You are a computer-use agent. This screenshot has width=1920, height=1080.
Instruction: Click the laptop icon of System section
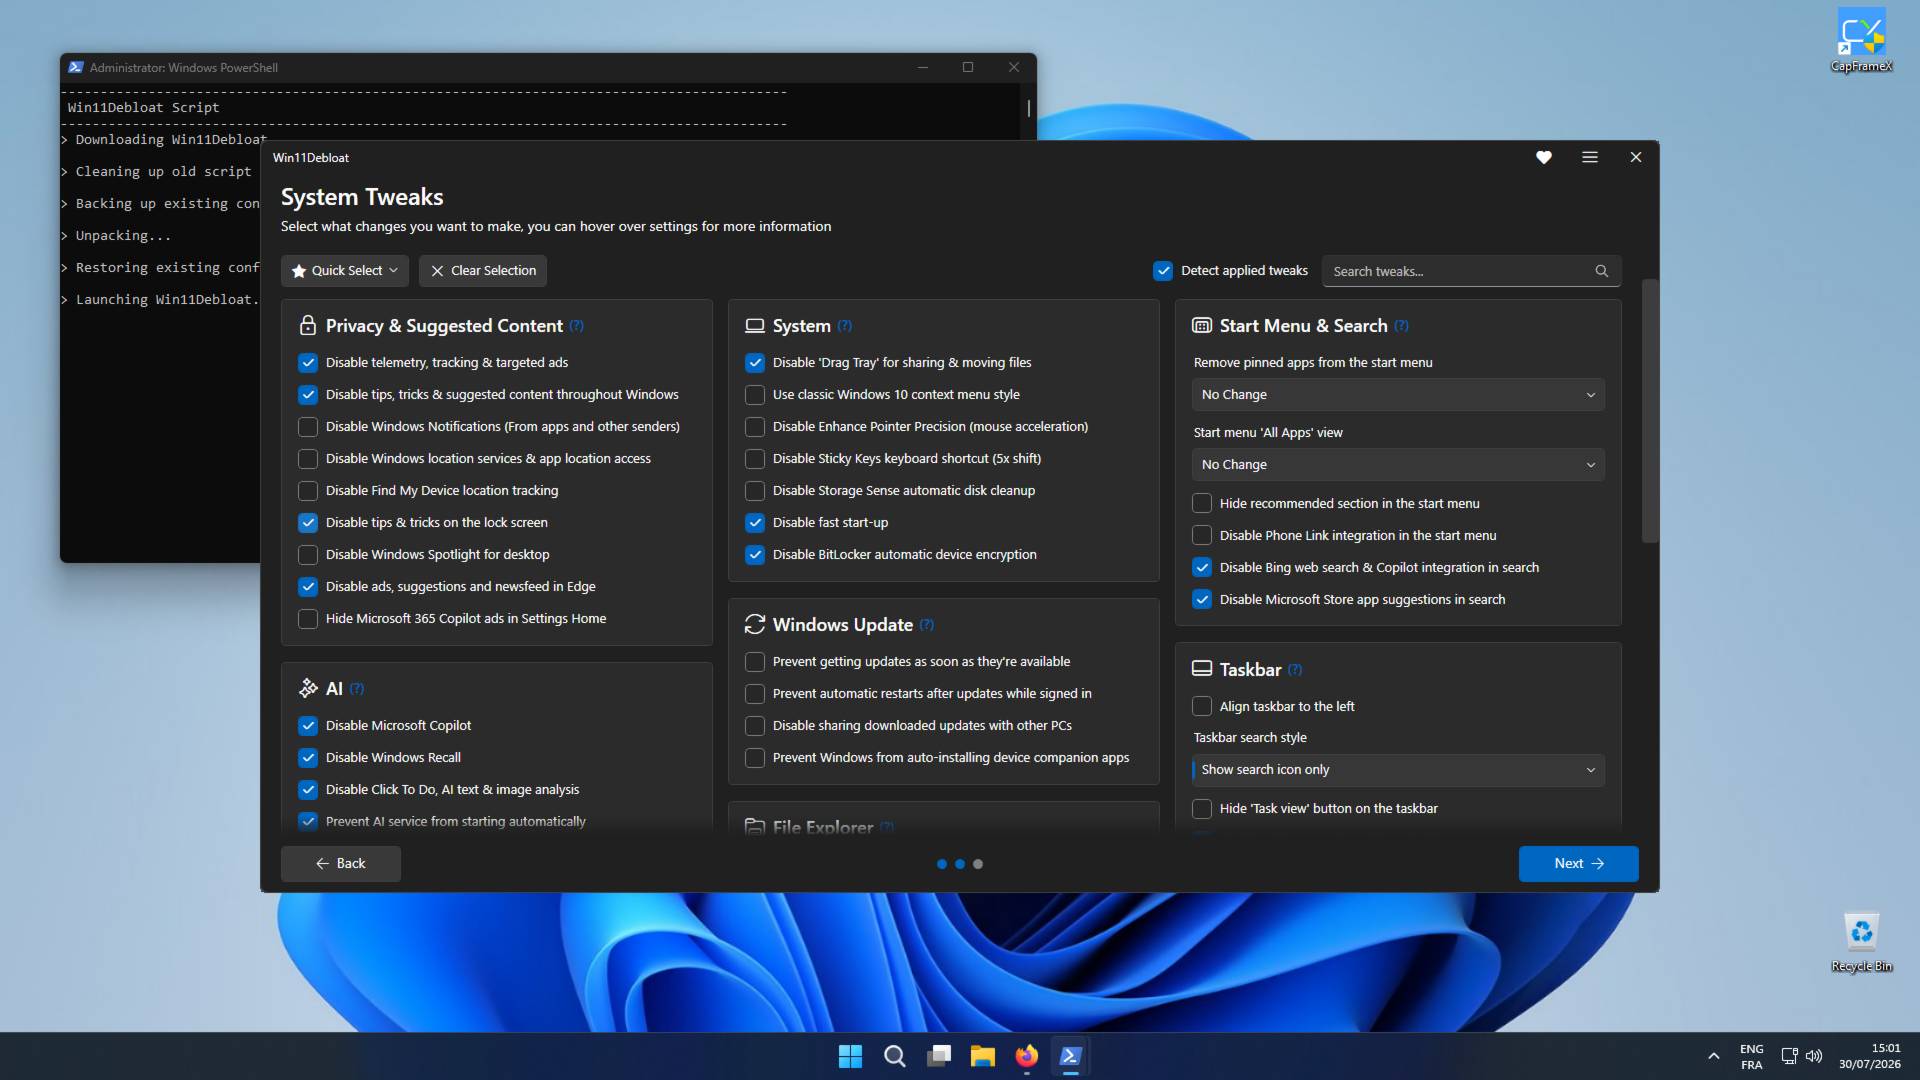pyautogui.click(x=755, y=326)
